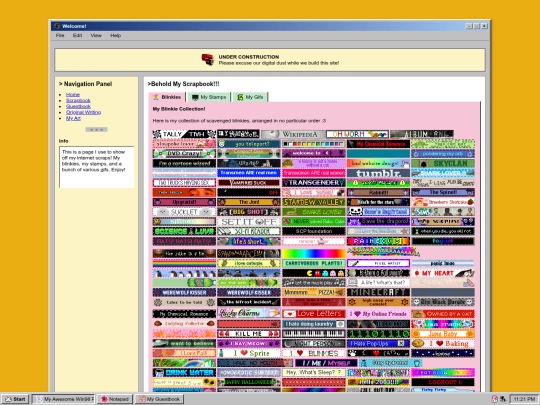Click the Lucky Charms blinkie
The width and height of the screenshot is (540, 405).
pos(249,314)
